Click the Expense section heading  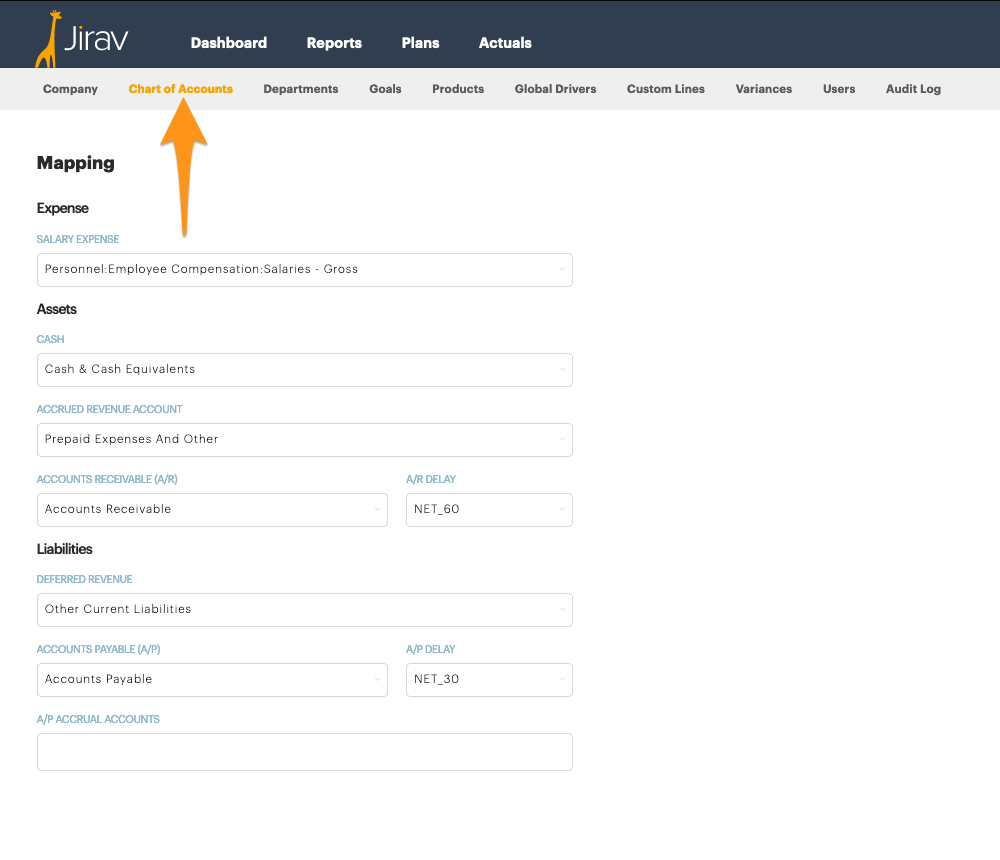(62, 209)
